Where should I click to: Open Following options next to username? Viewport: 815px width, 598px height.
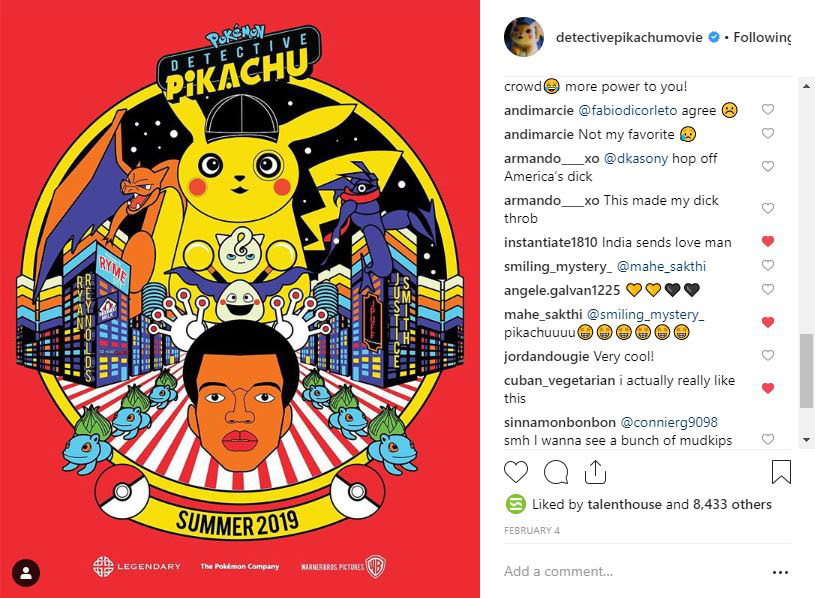tap(762, 37)
